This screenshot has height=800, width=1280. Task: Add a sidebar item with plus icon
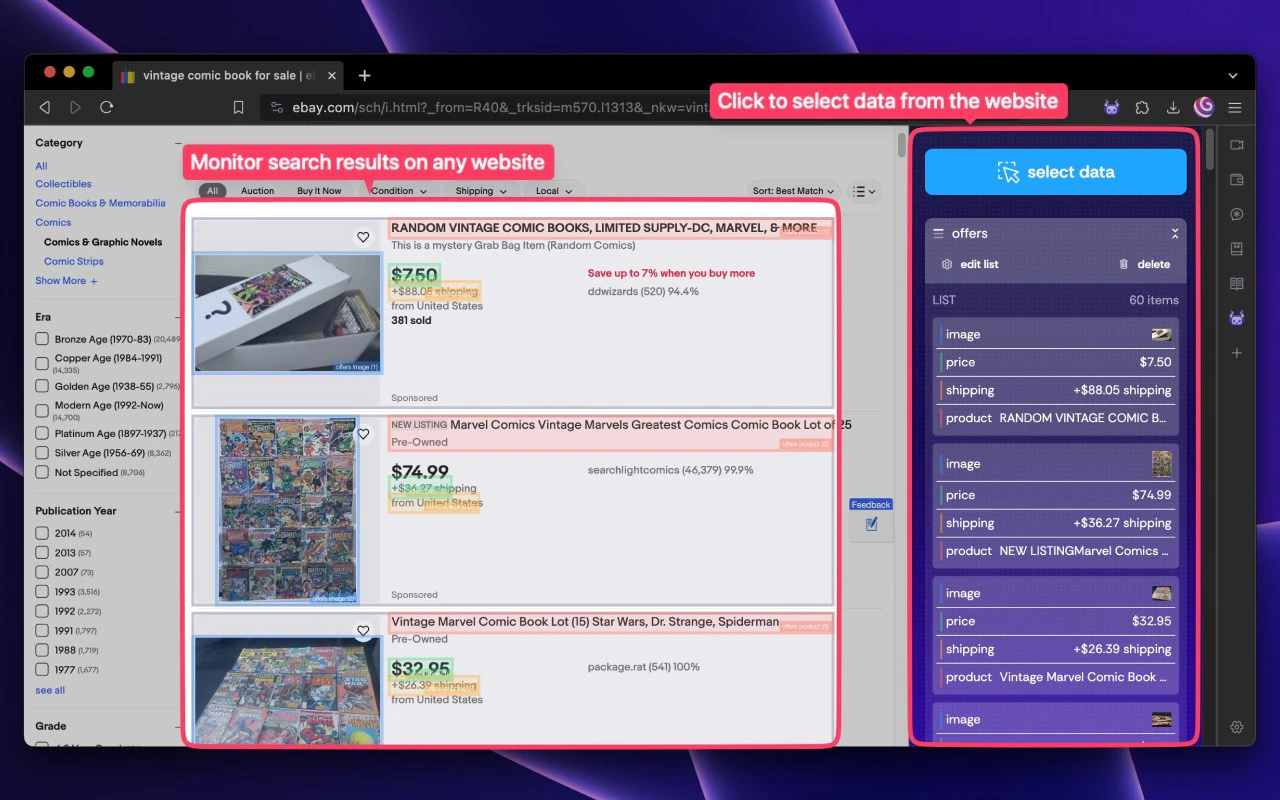[x=1237, y=353]
